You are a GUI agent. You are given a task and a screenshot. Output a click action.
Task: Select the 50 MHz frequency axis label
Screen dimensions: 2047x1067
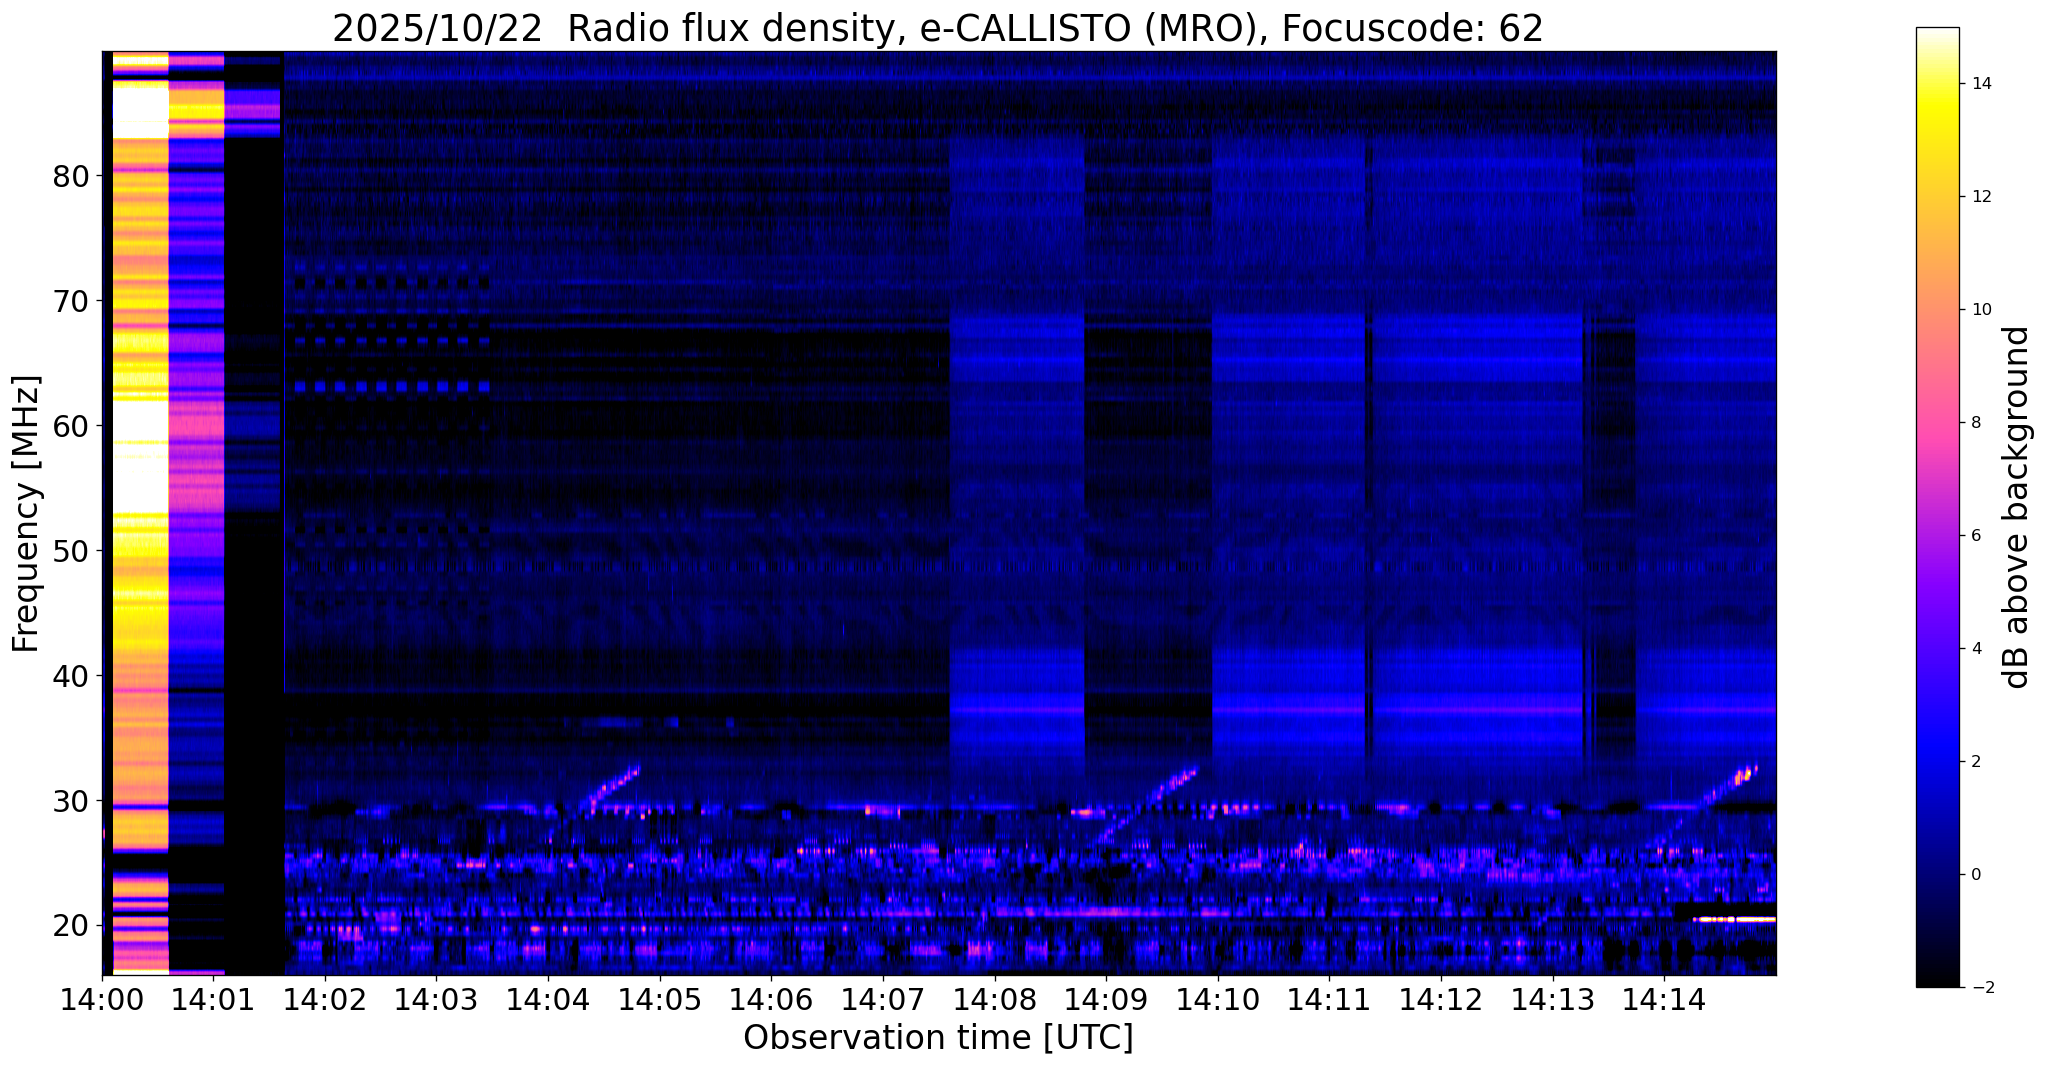tap(71, 551)
